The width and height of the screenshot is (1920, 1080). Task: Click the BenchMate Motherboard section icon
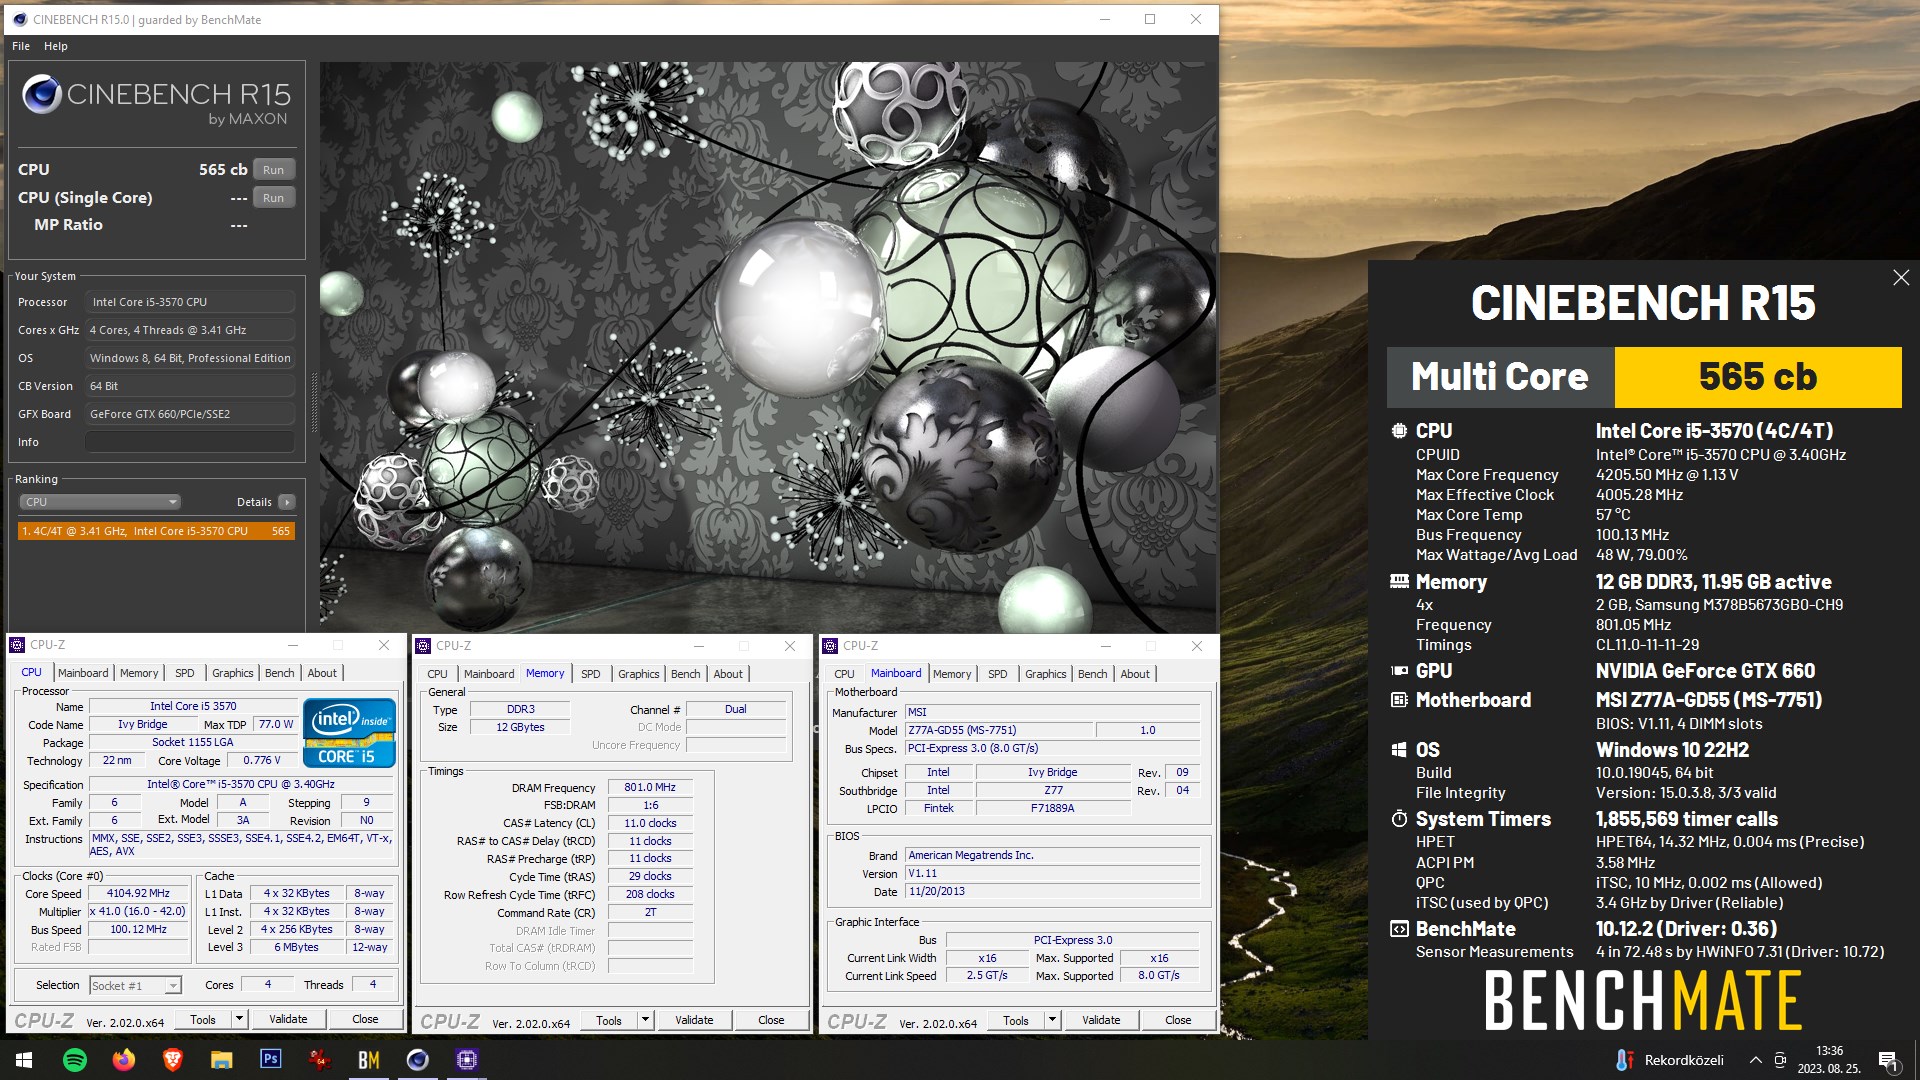[1399, 700]
